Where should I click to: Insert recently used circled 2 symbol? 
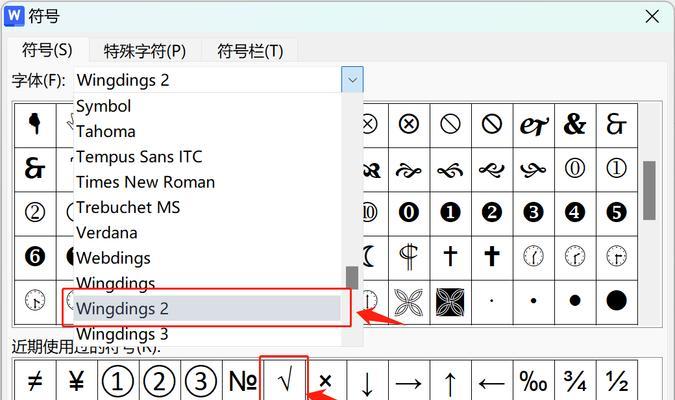pyautogui.click(x=160, y=381)
